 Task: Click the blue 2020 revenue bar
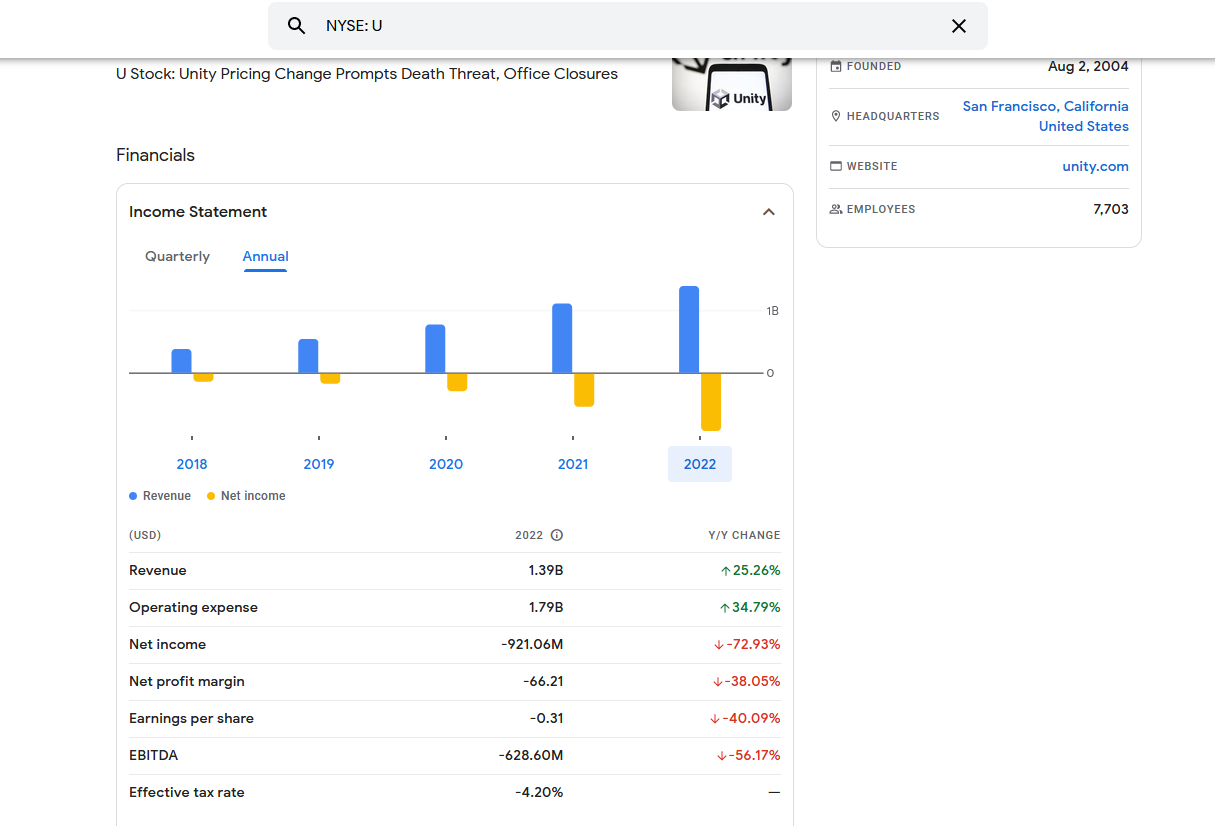[x=435, y=349]
